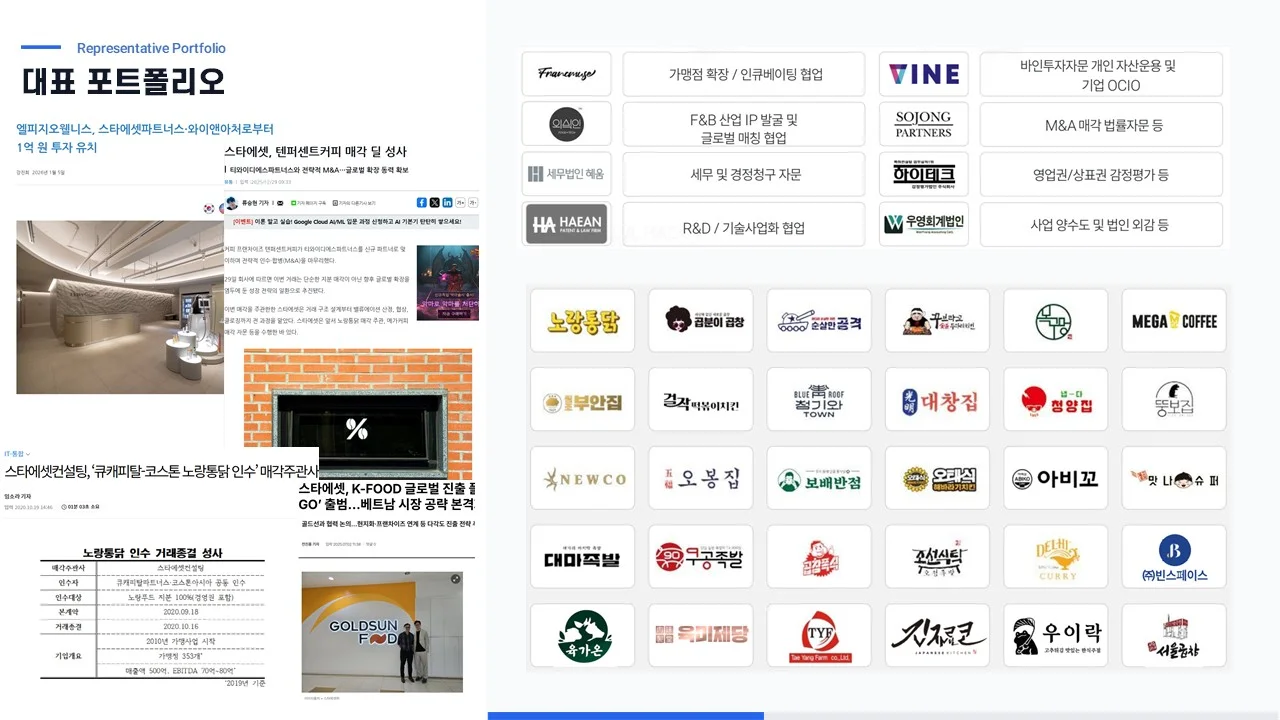Click the VINE partner logo

(924, 74)
